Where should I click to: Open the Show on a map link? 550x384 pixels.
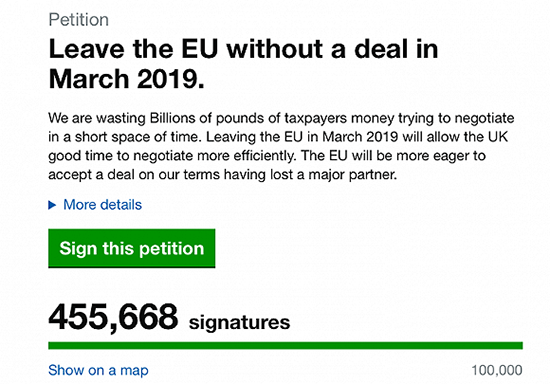pos(98,370)
